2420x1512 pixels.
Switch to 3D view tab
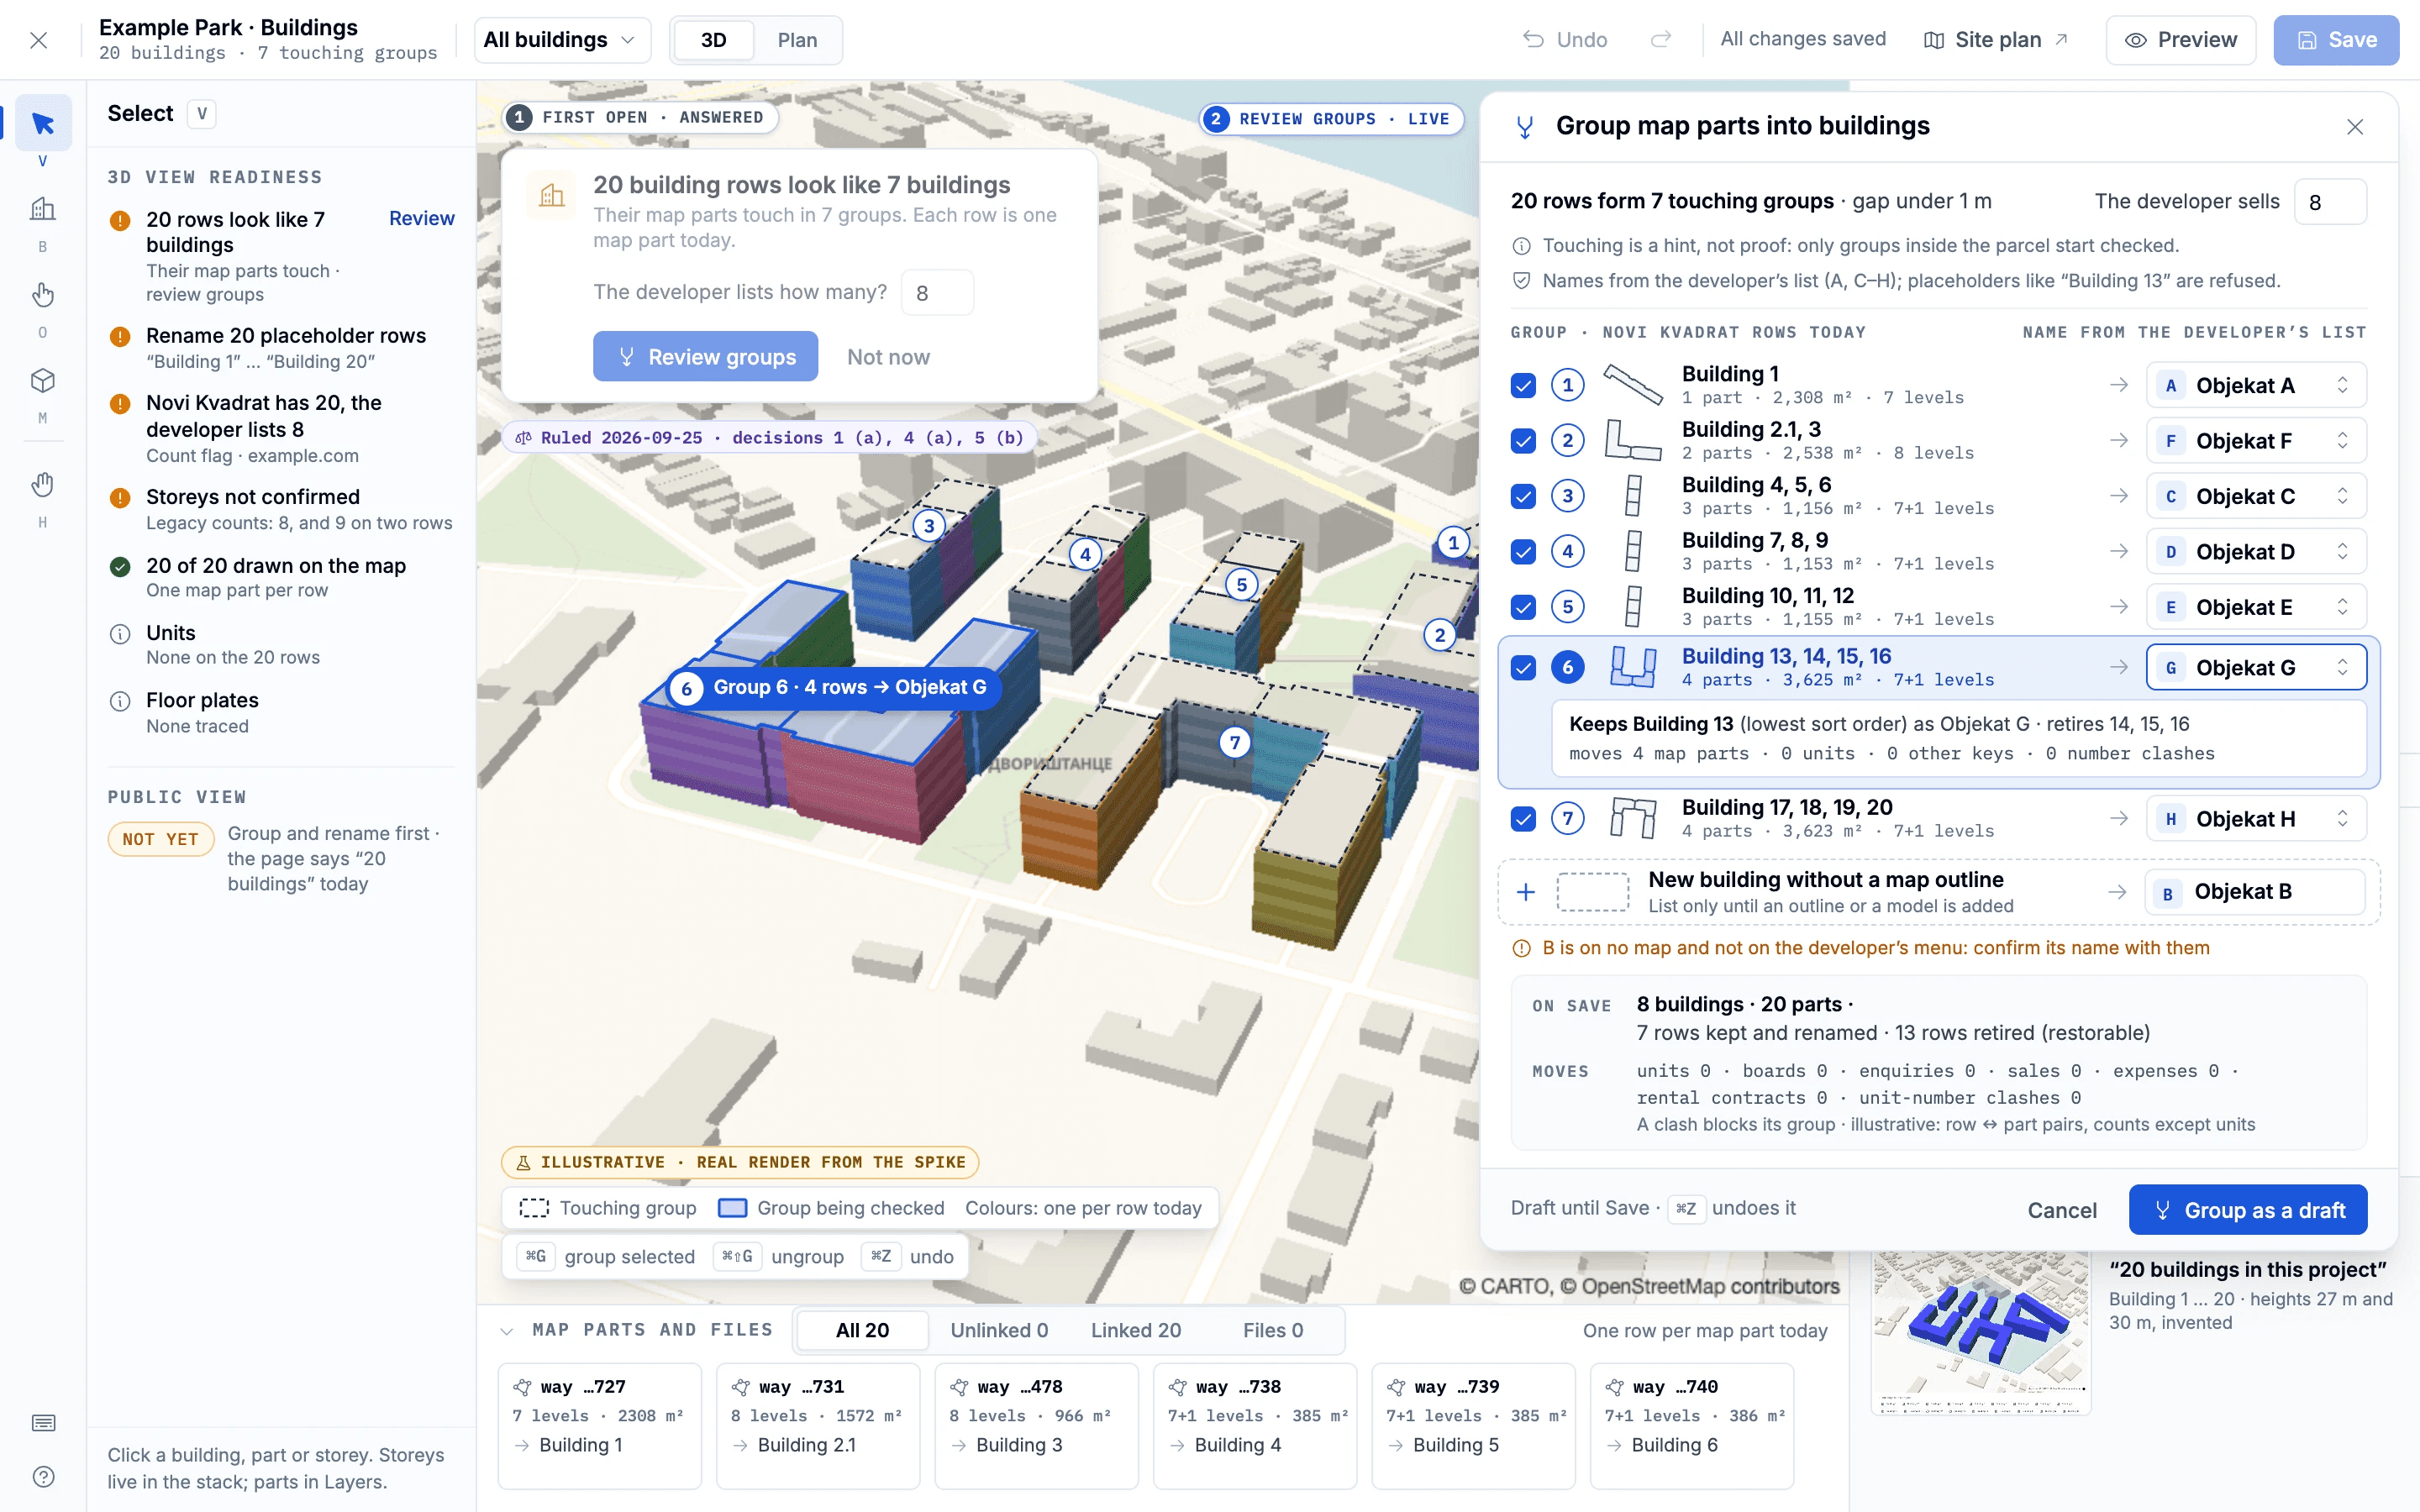coord(713,40)
